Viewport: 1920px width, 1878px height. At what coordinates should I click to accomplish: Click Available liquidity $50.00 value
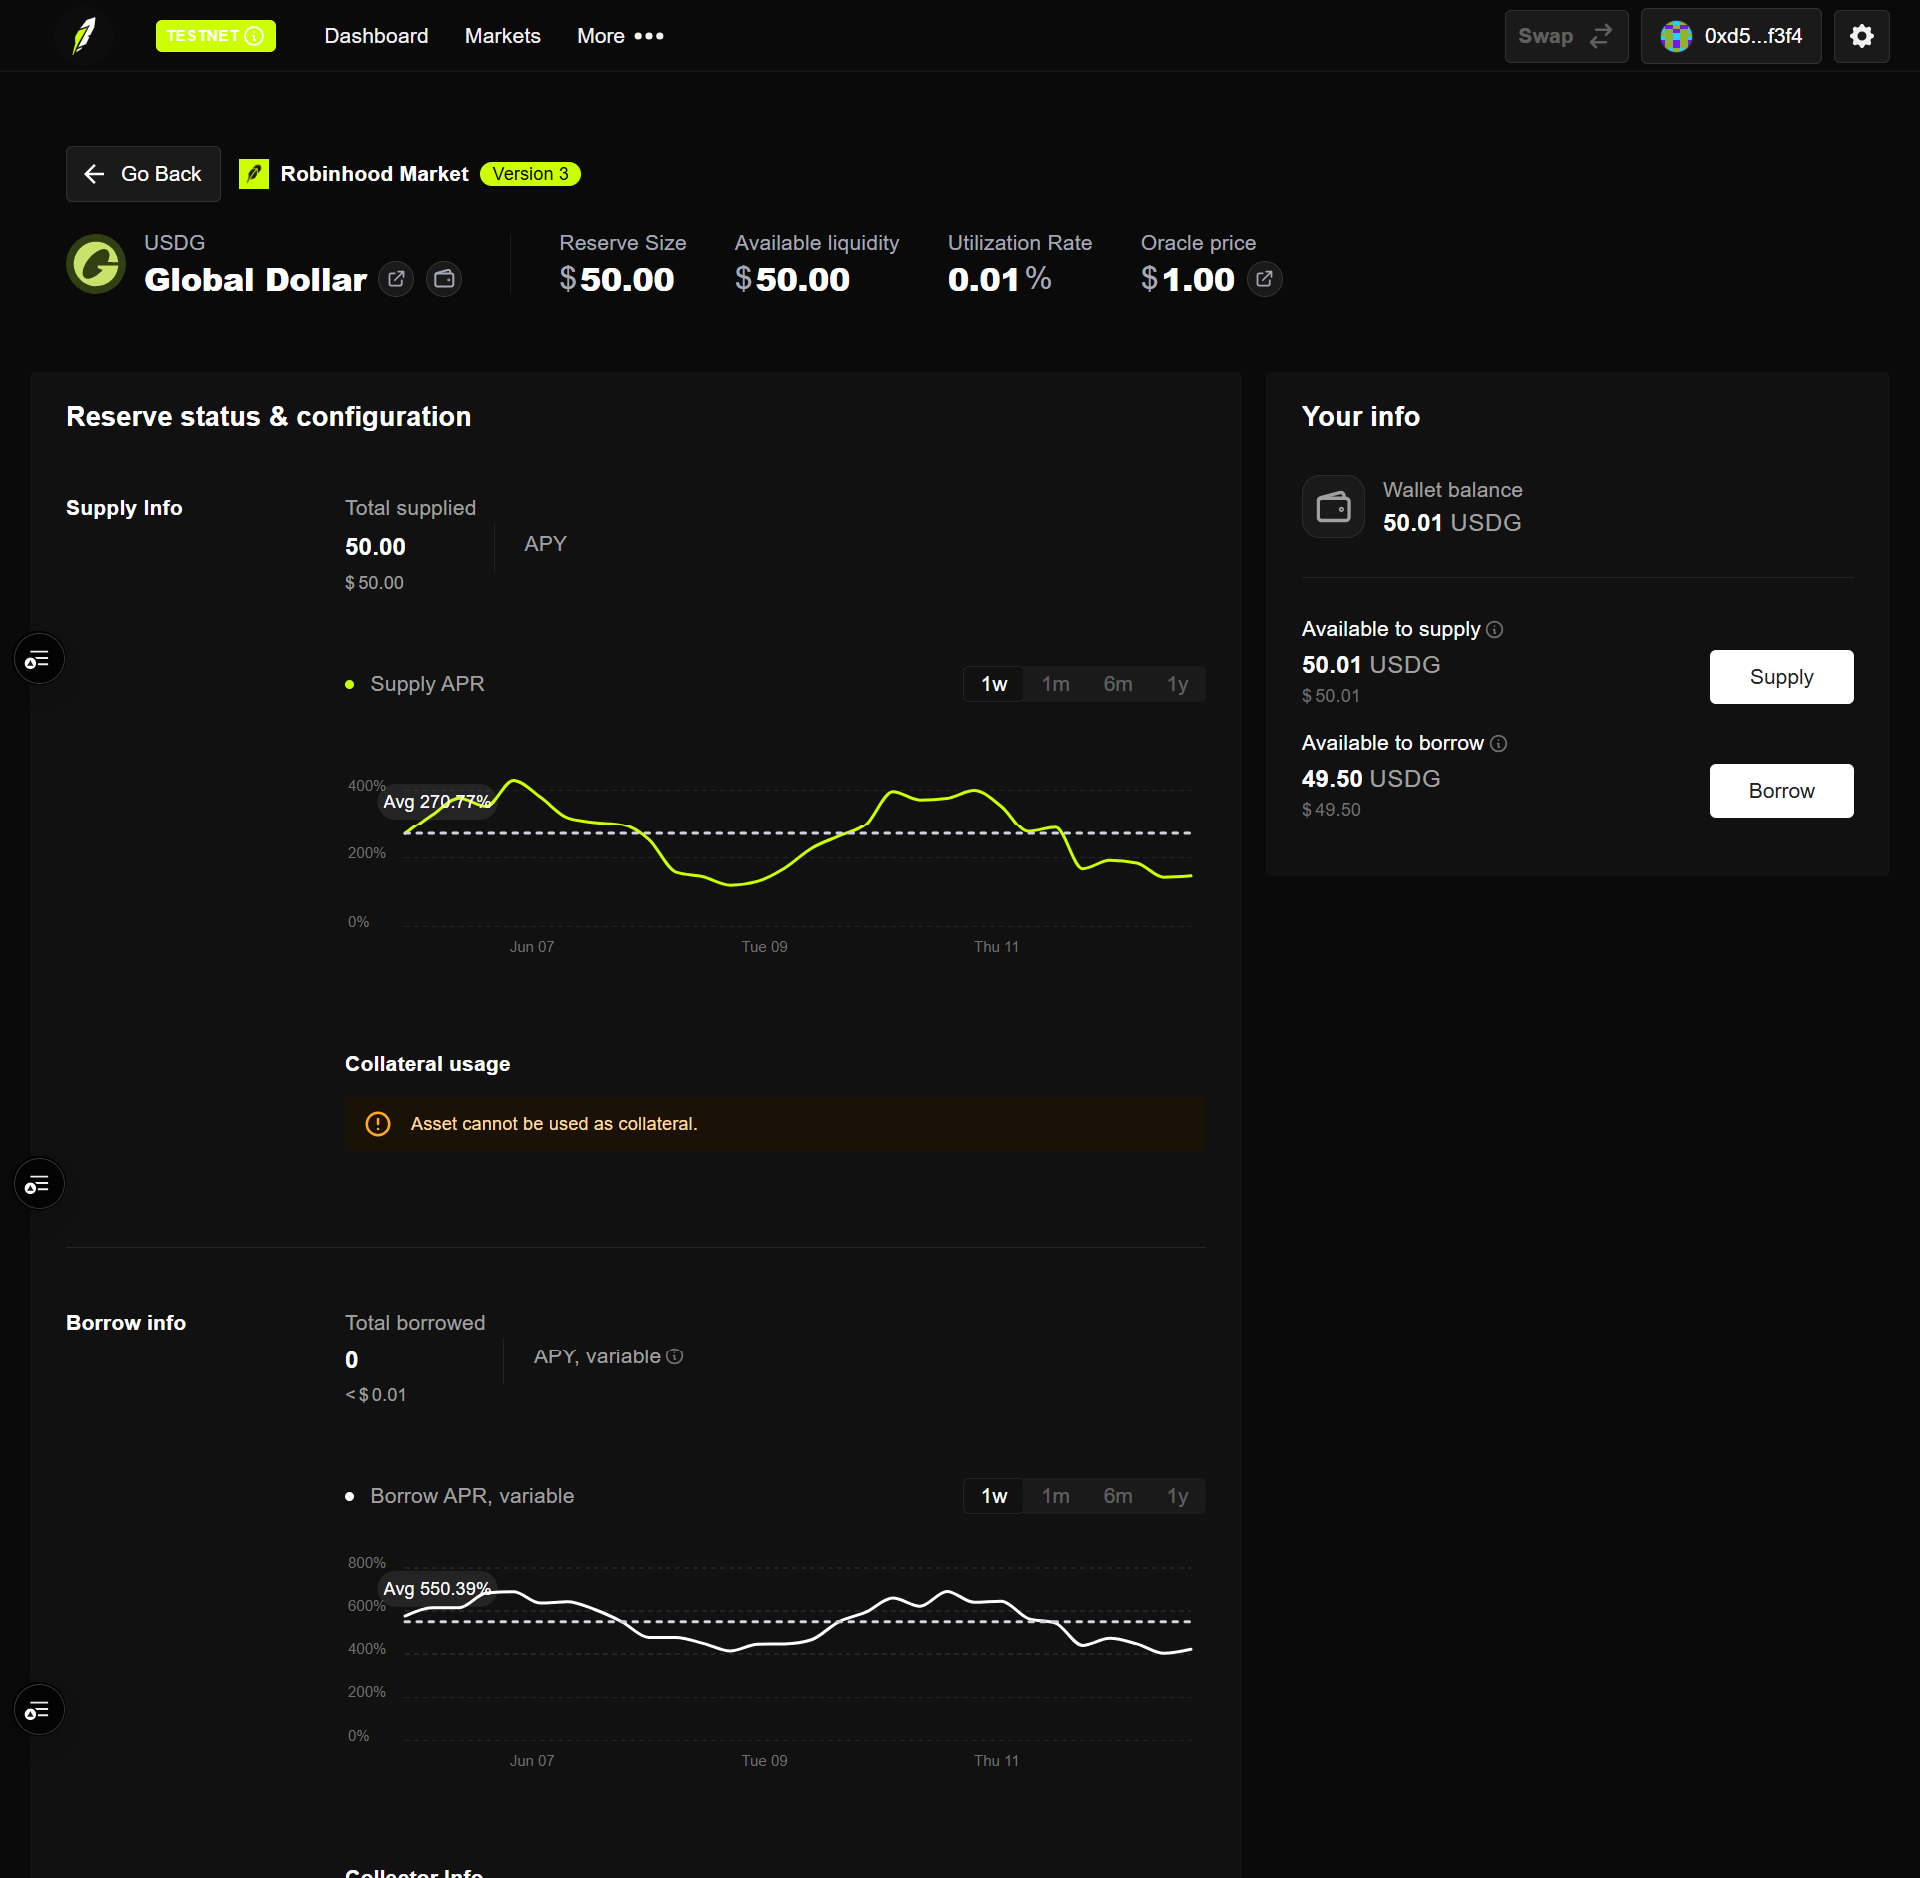point(792,279)
